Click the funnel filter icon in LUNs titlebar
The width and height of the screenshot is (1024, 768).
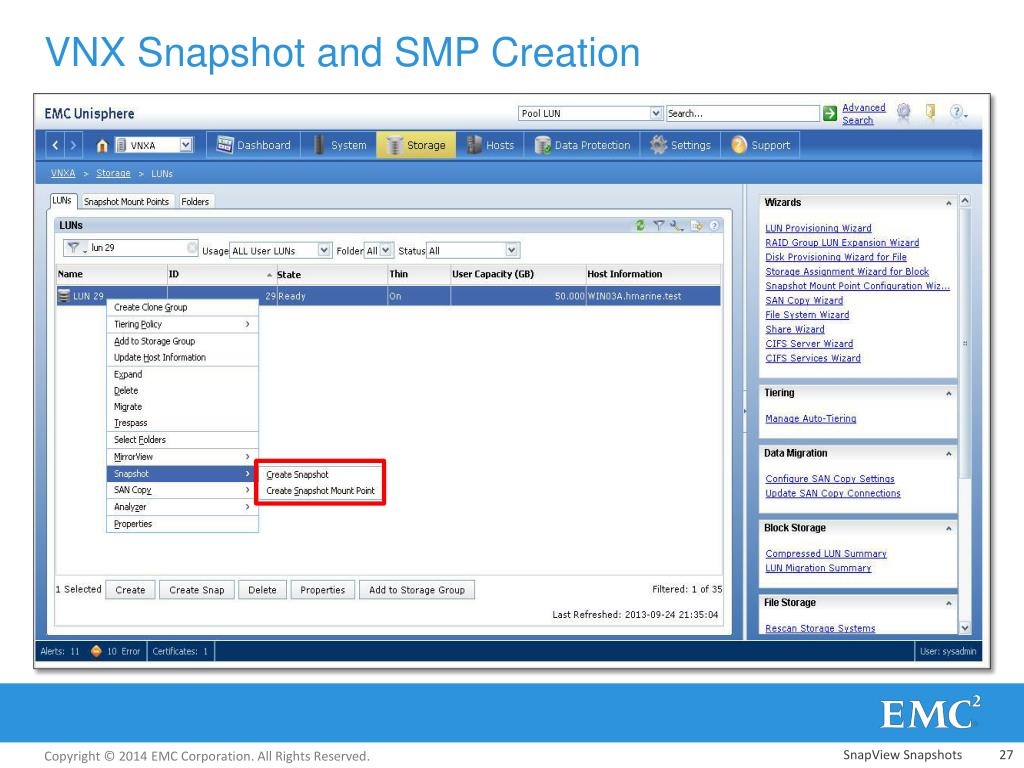click(658, 225)
